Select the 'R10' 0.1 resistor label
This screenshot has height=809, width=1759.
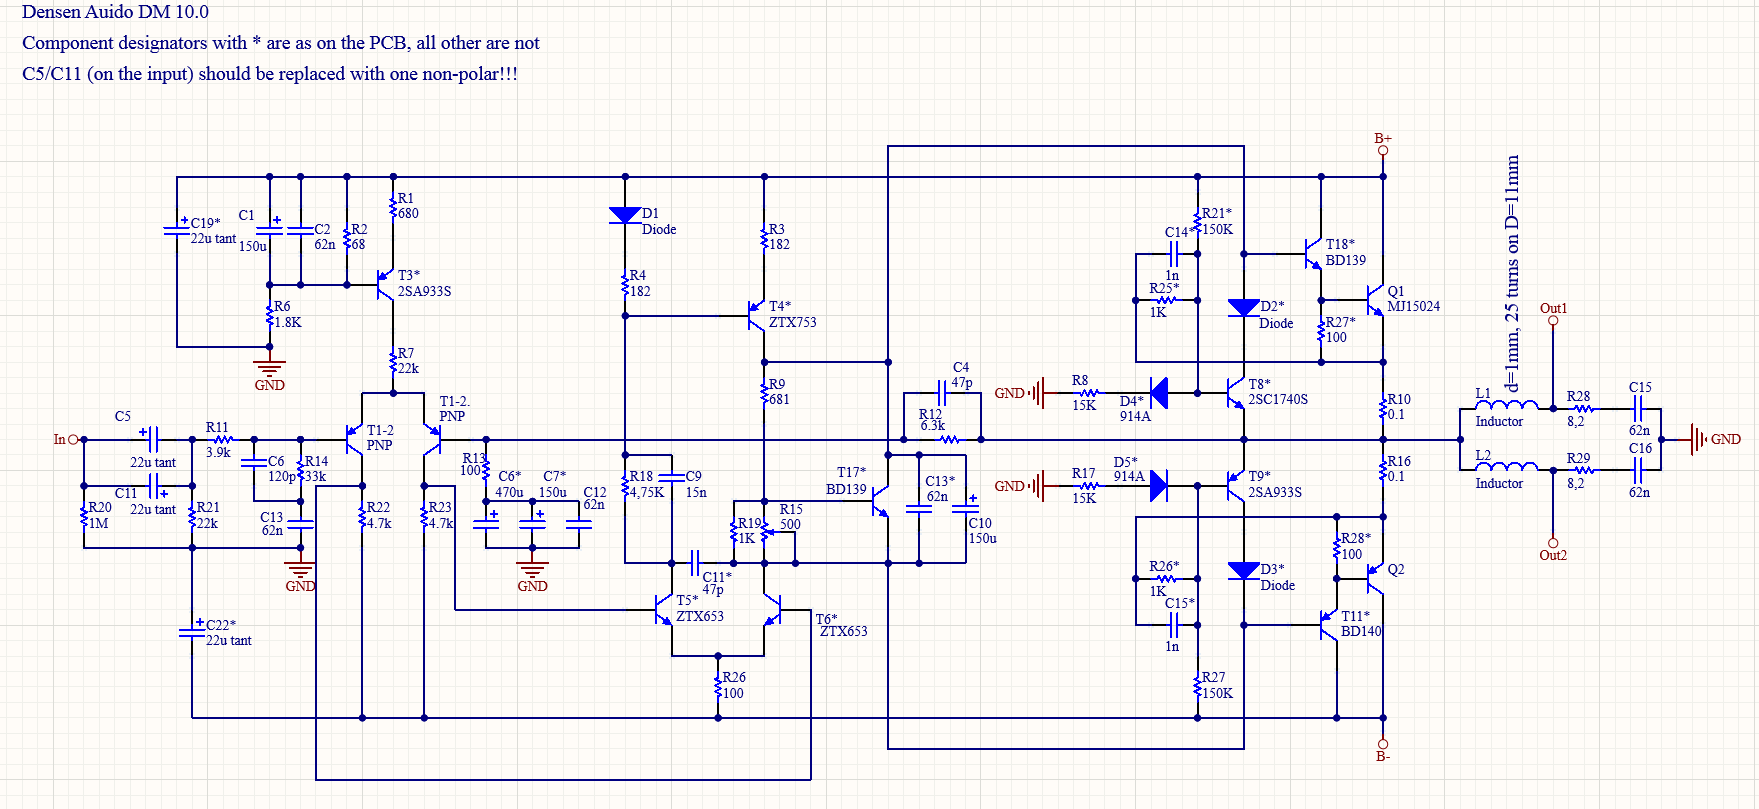(1399, 399)
